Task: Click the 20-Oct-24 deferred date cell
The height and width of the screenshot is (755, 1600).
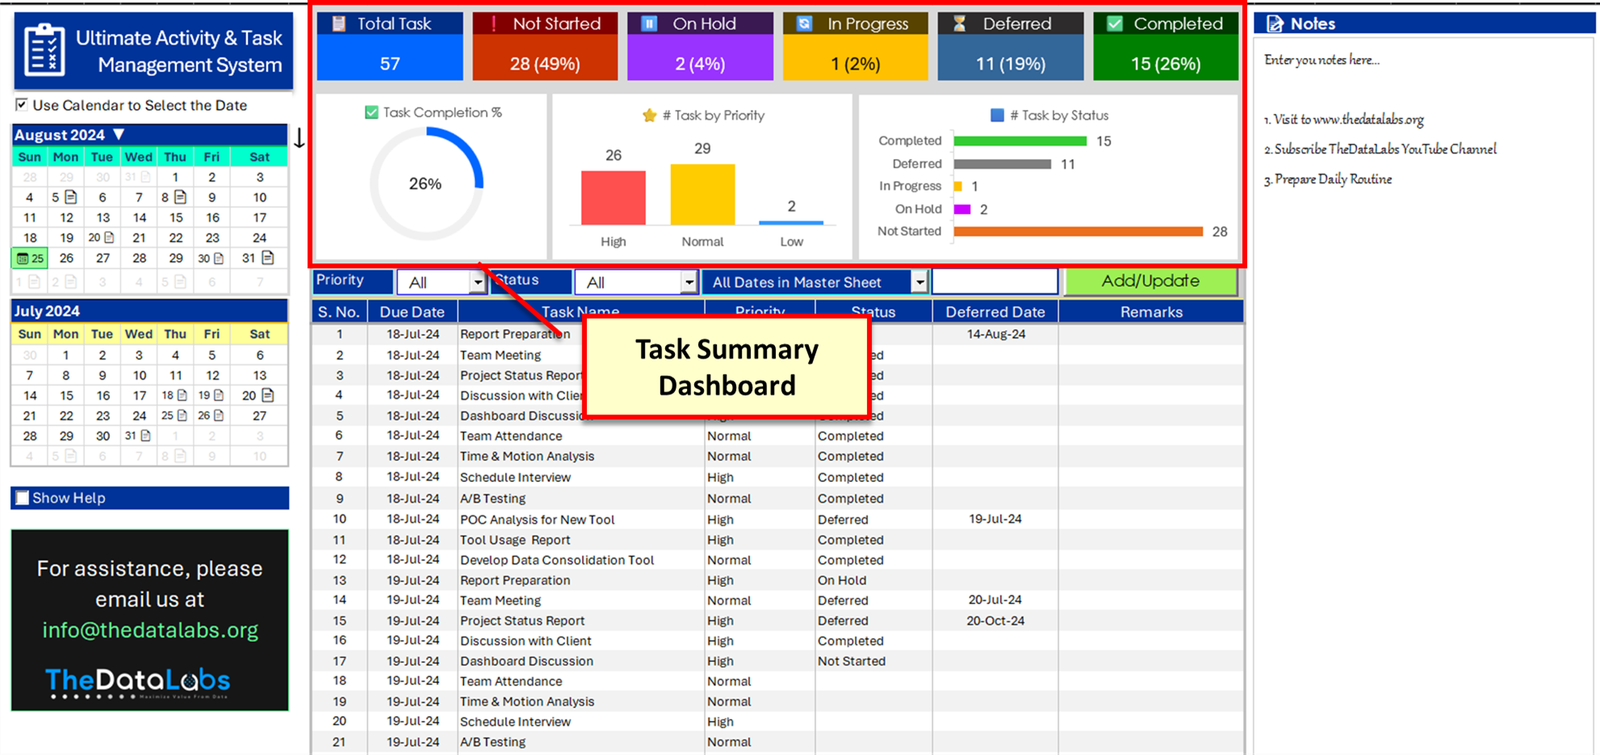Action: pos(996,621)
